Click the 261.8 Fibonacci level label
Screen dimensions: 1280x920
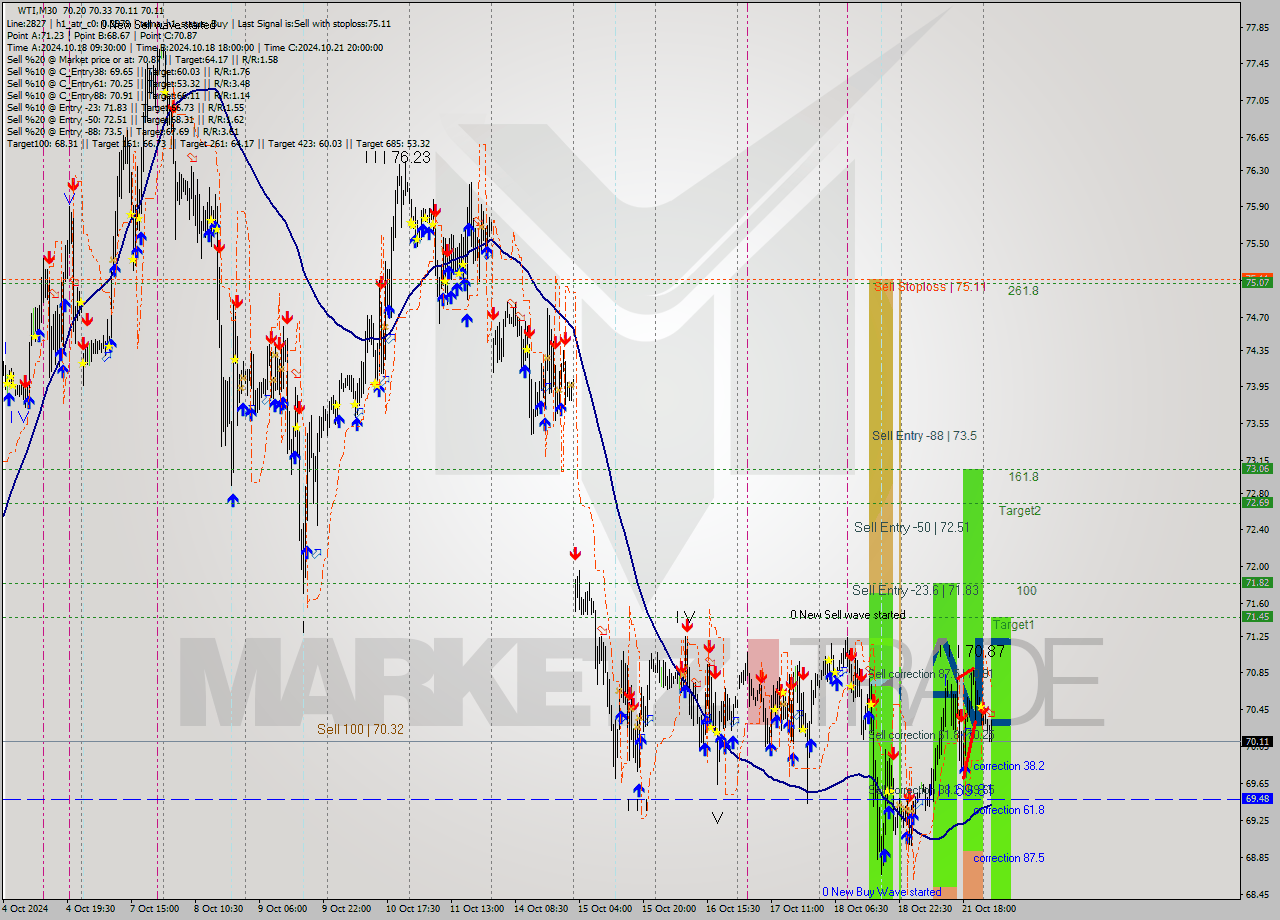click(x=1023, y=291)
